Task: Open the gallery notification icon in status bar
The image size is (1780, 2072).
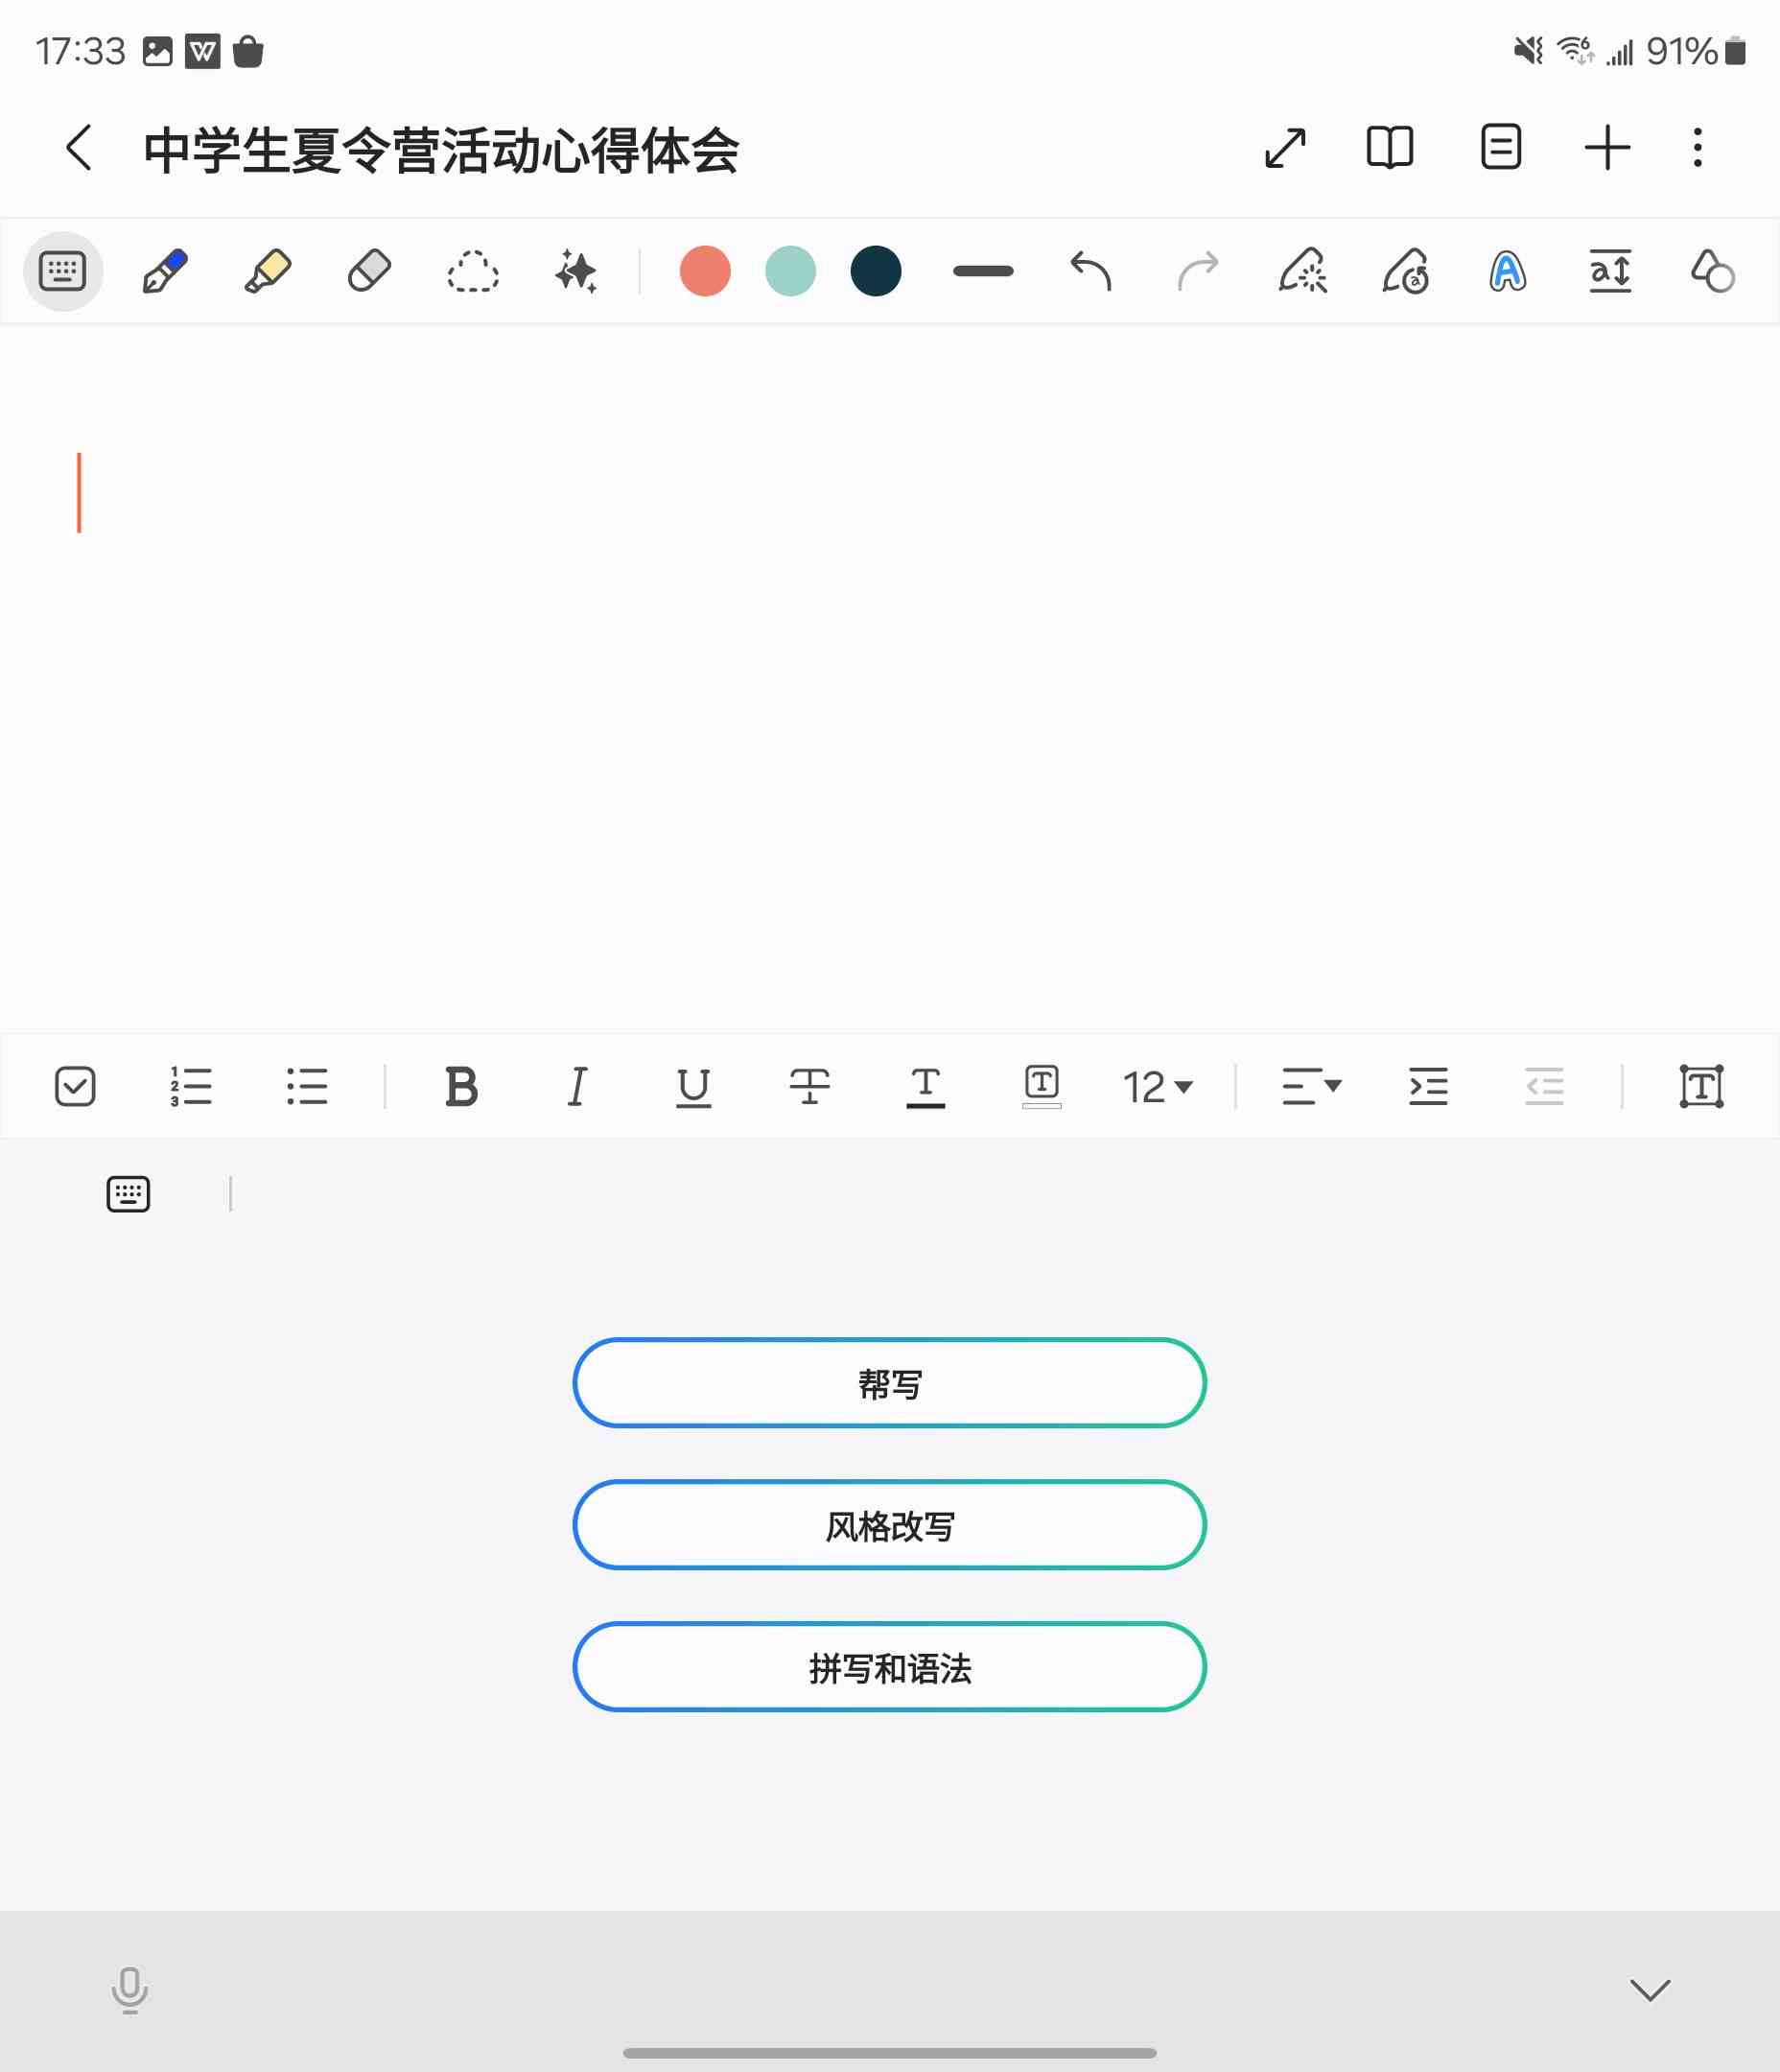Action: coord(158,51)
